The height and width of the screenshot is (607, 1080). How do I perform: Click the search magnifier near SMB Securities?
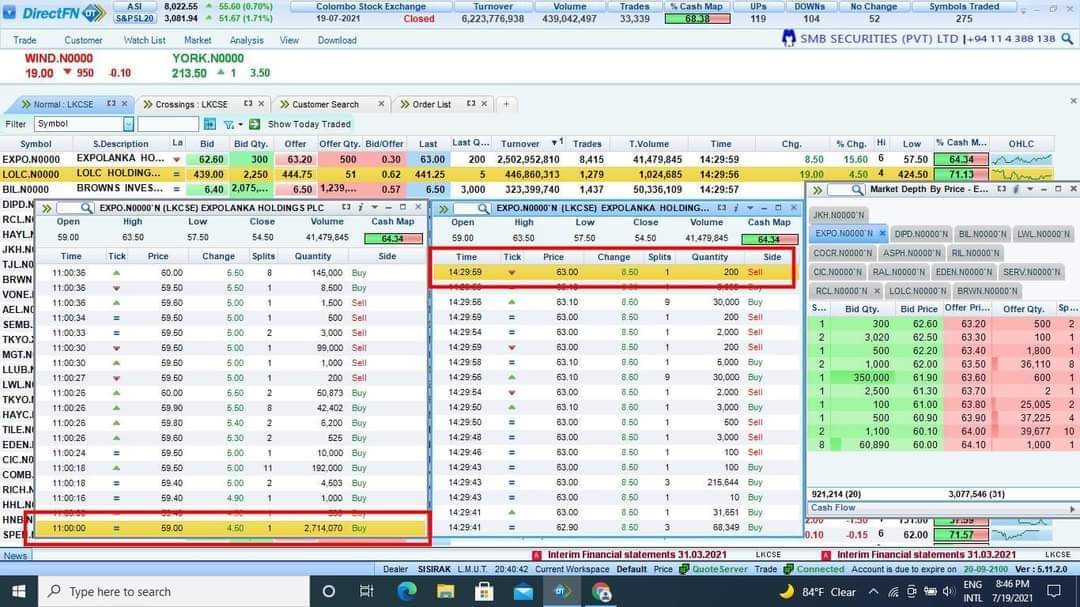point(1068,39)
